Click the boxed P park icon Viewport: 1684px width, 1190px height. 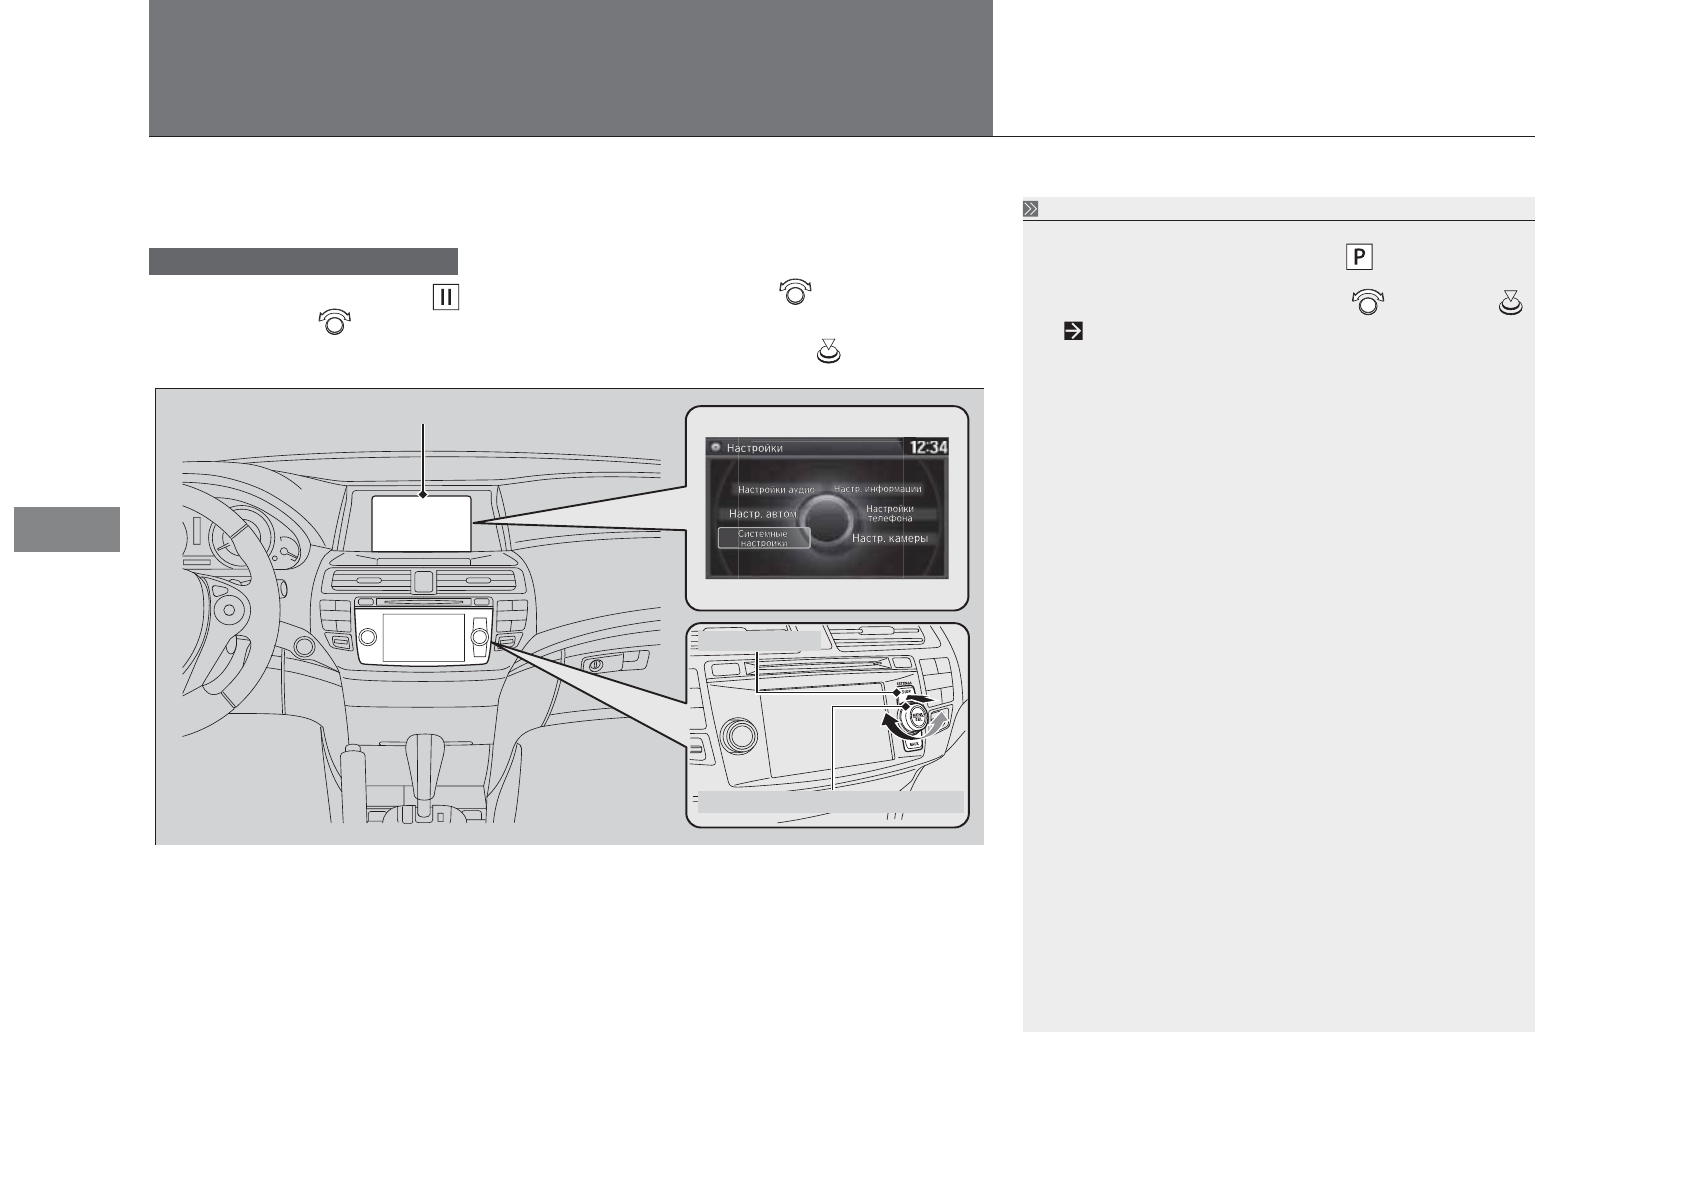pos(1359,258)
